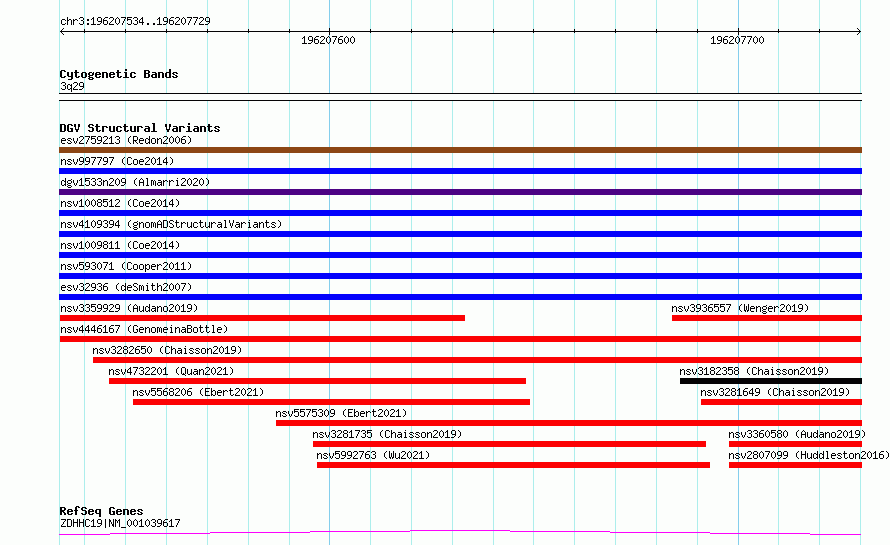Select nsv3281649 (Chaisson2019) variant label
This screenshot has width=890, height=545.
pyautogui.click(x=775, y=392)
